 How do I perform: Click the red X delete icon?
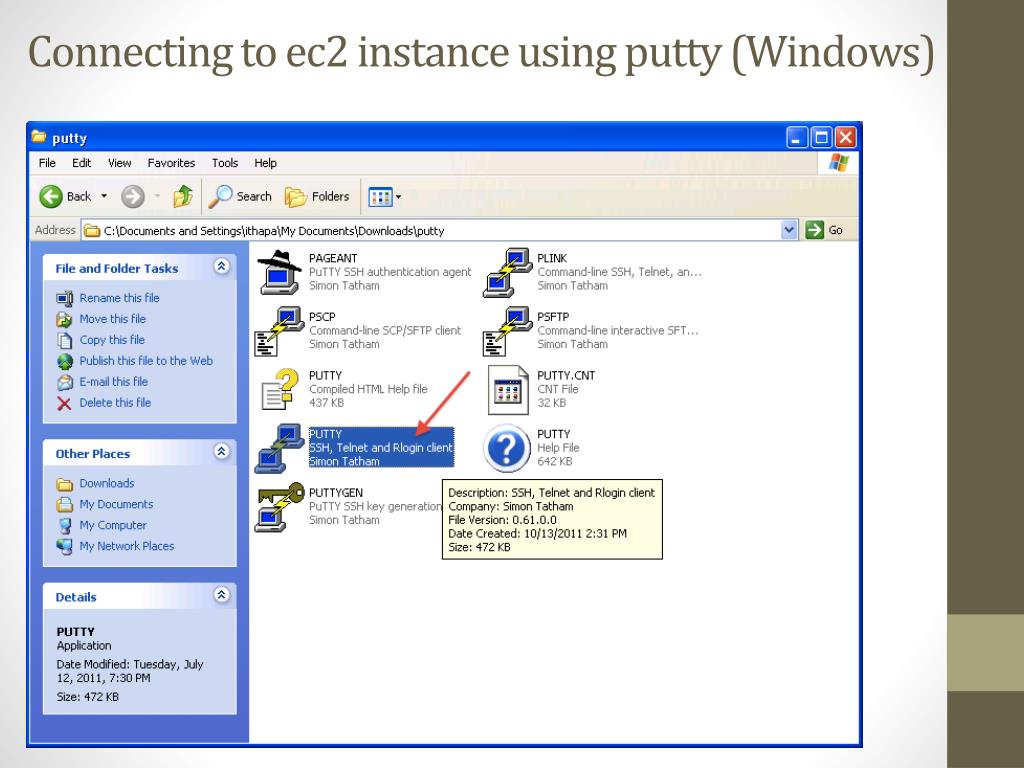tap(64, 404)
